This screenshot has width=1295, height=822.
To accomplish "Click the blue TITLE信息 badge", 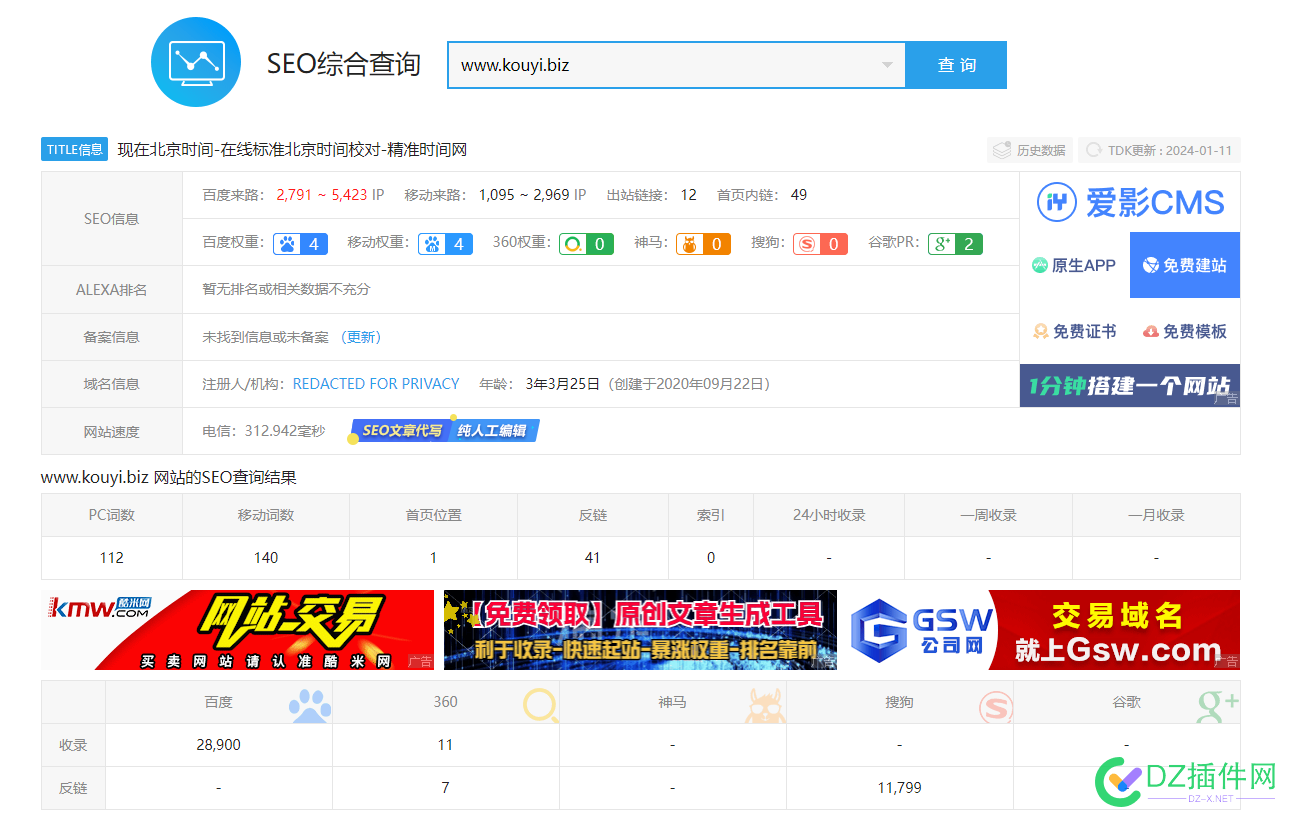I will (75, 149).
